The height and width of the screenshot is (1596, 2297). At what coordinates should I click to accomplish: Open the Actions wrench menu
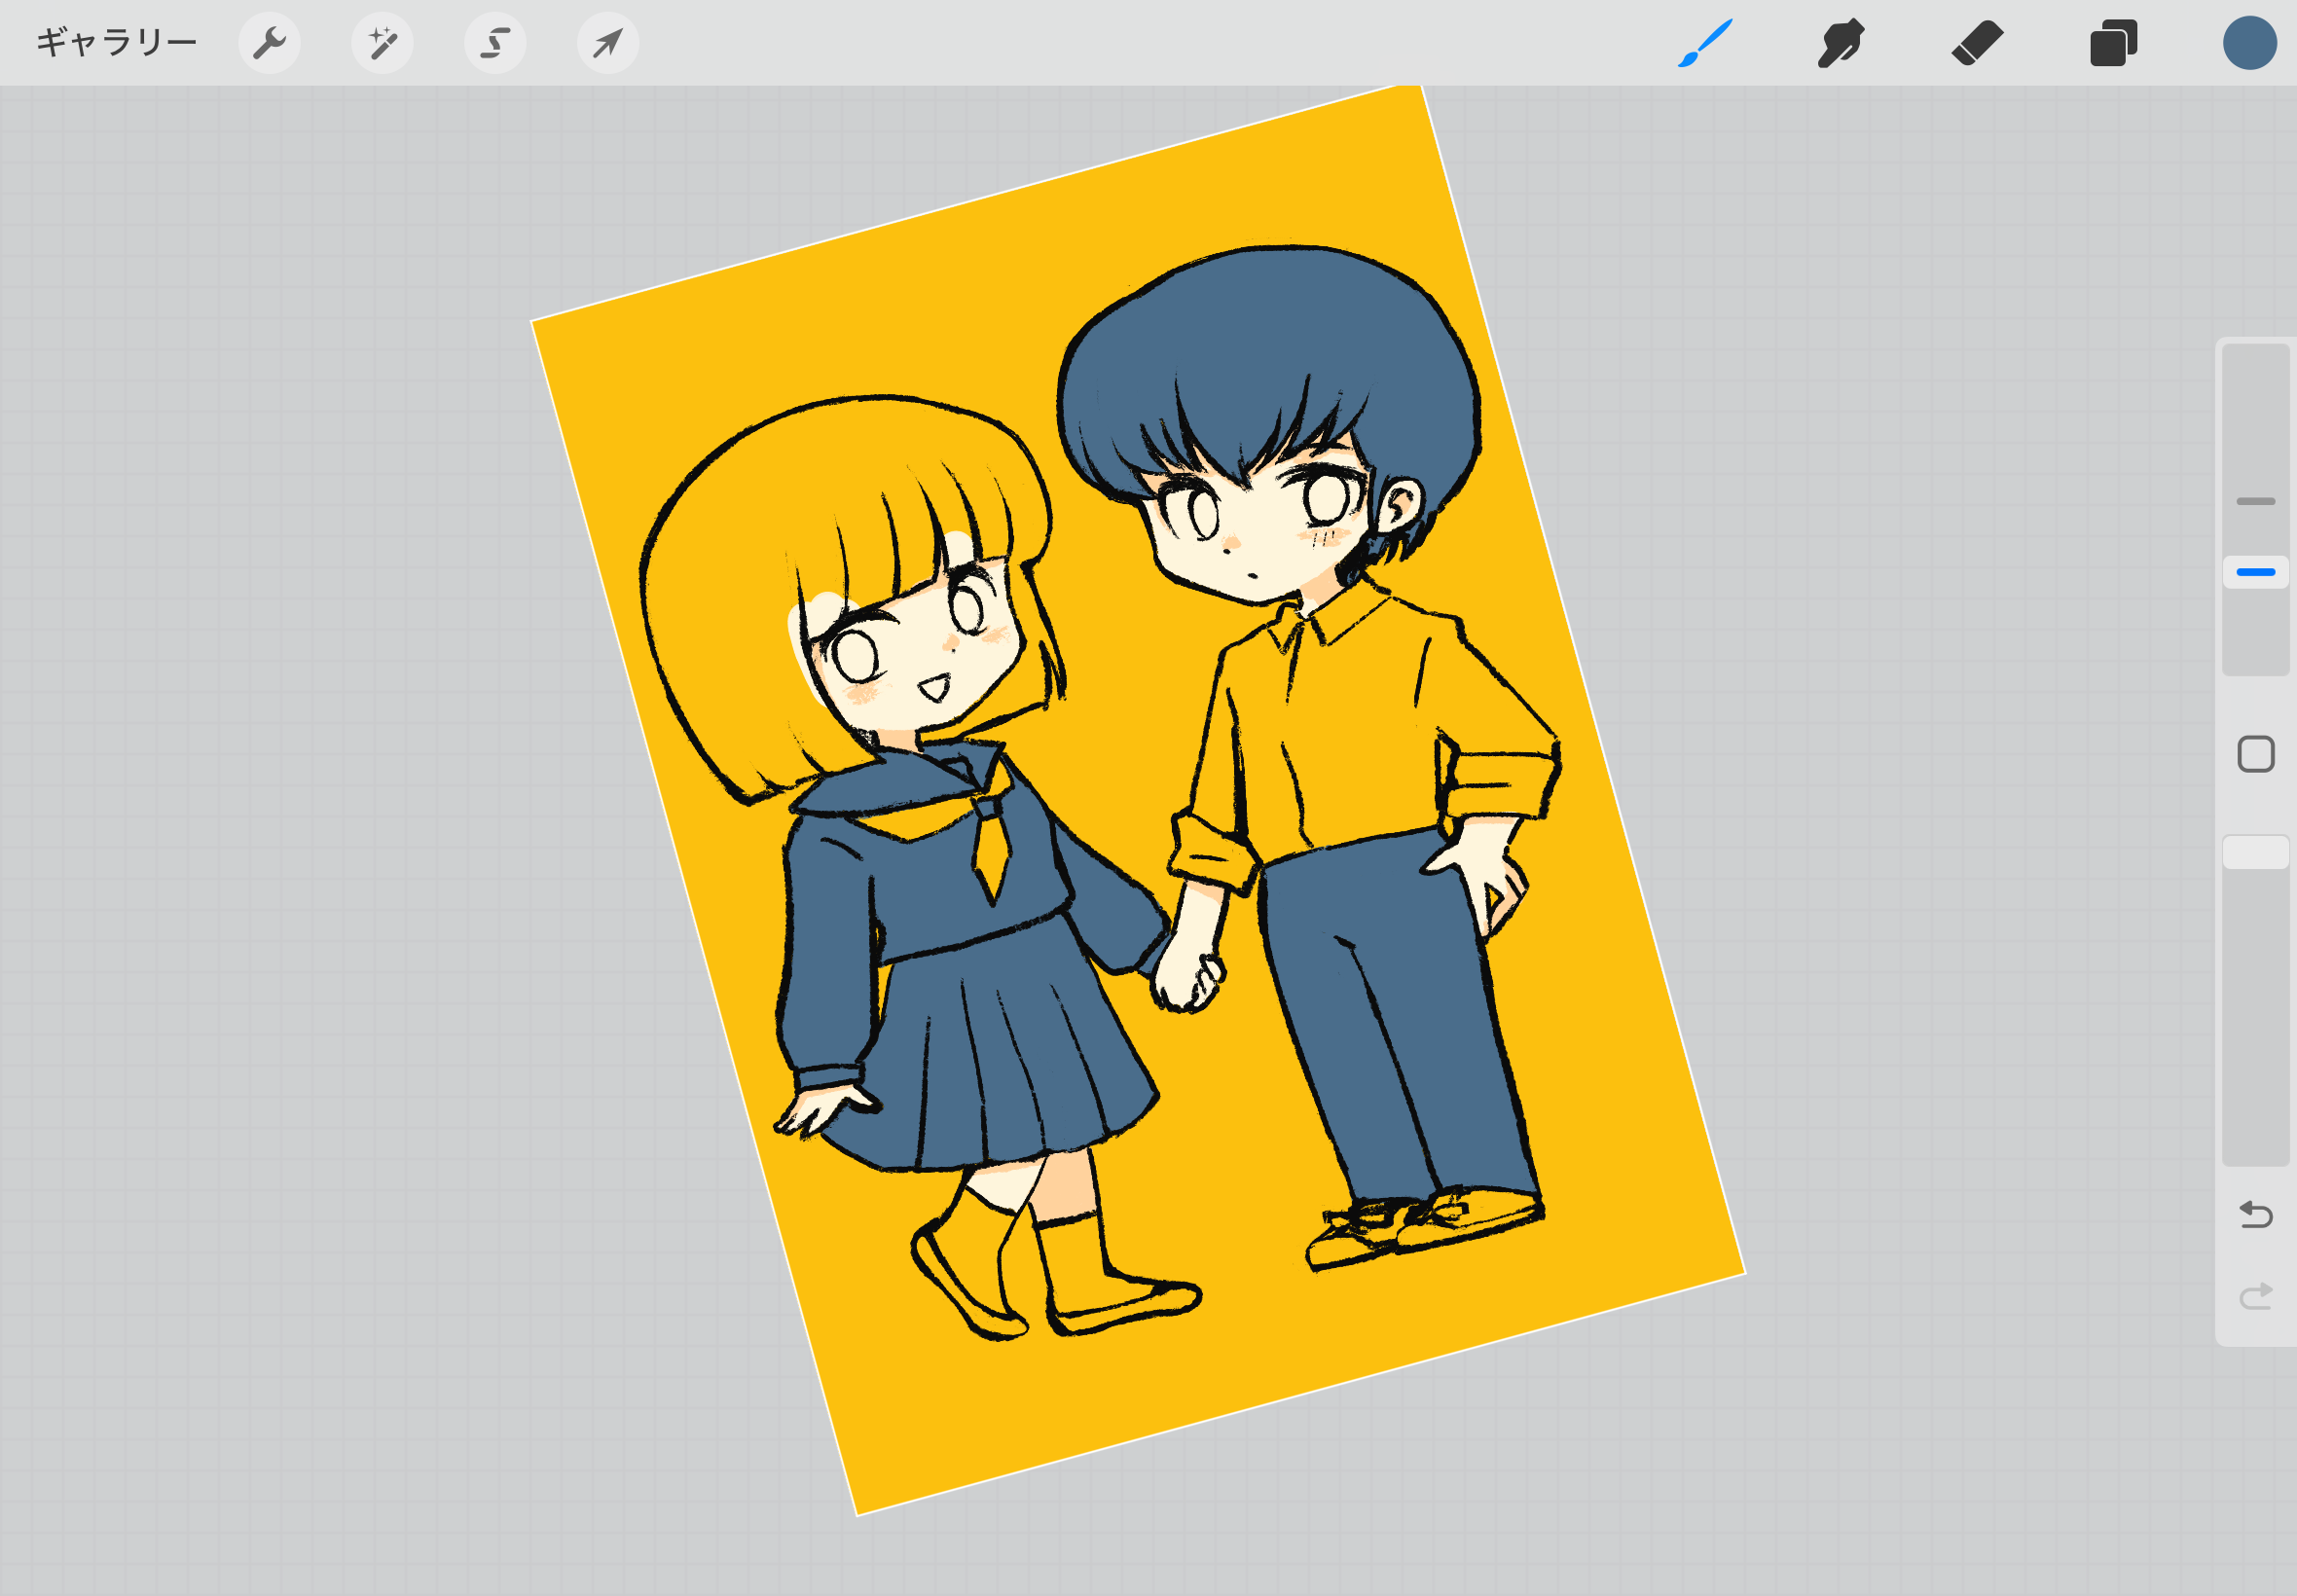(269, 43)
